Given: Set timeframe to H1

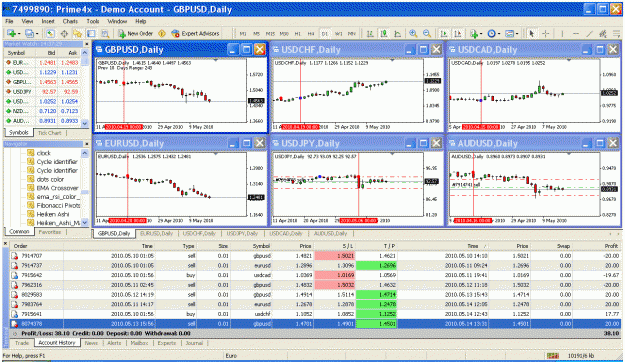Looking at the screenshot, I should 297,34.
